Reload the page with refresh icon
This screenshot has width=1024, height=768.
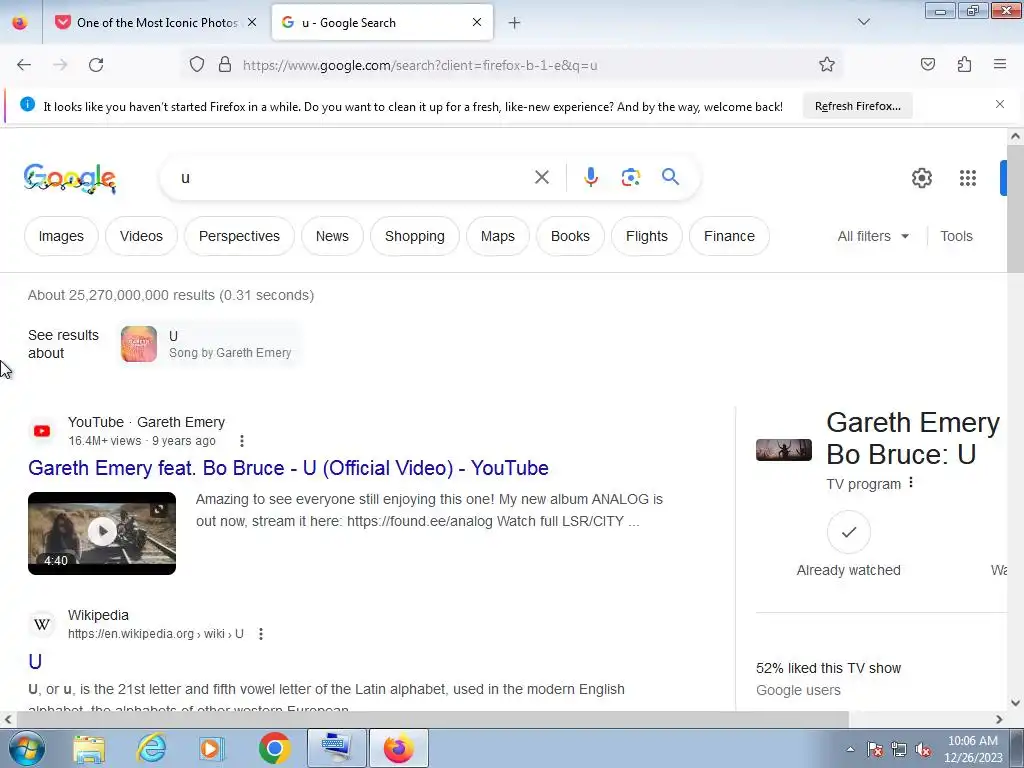click(x=96, y=65)
